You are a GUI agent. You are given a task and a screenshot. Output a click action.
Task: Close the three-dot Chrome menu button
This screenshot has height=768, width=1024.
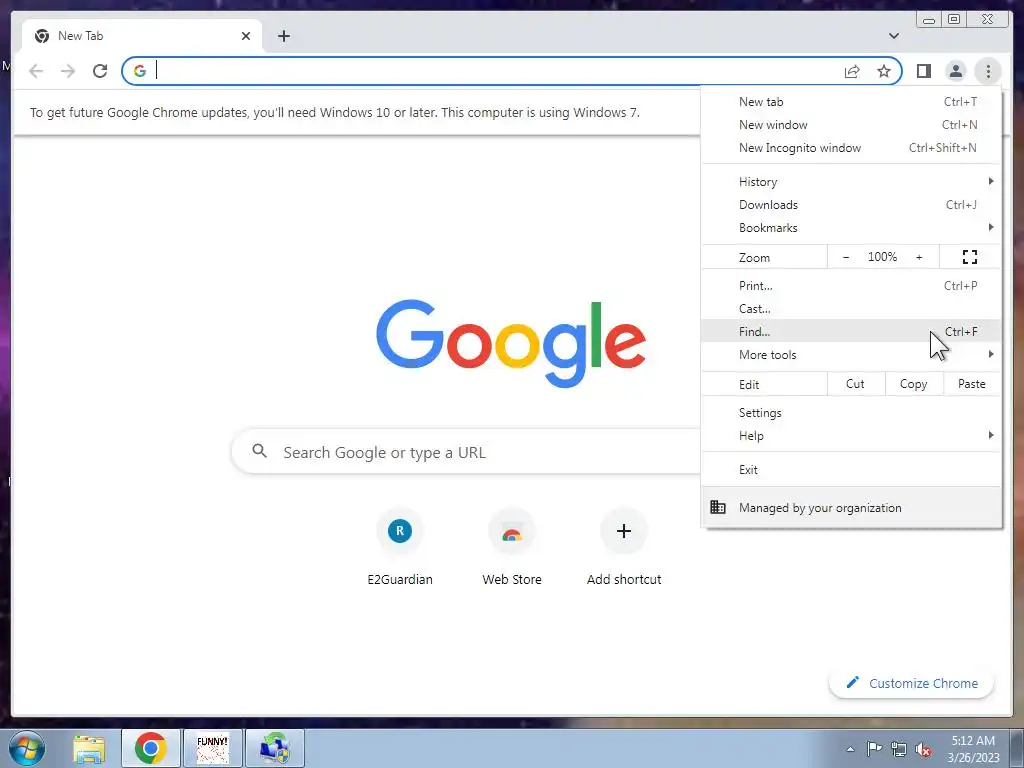coord(988,71)
